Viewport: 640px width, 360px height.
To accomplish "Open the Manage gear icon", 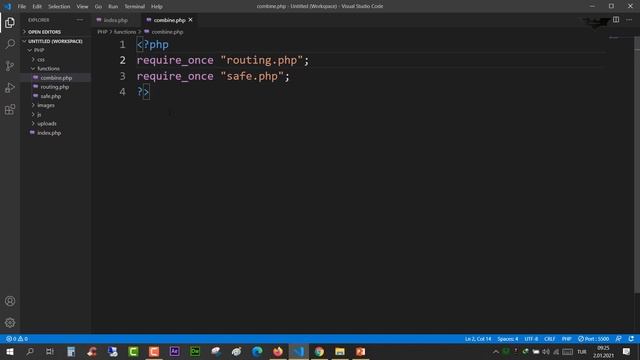I will pos(10,323).
